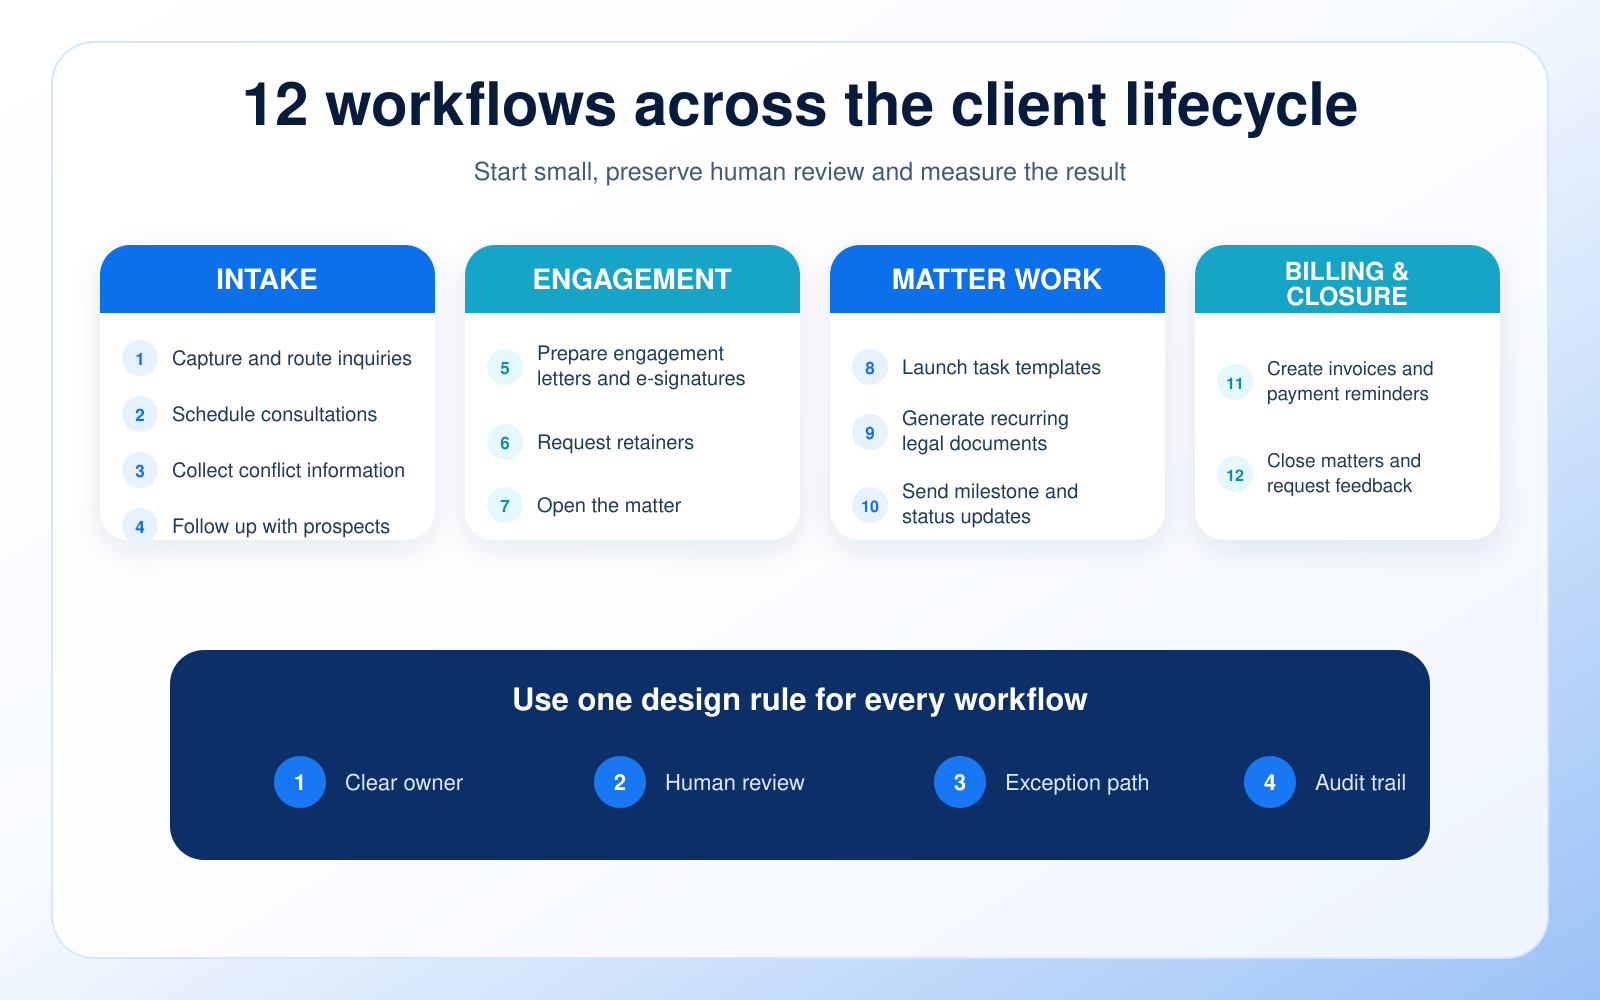
Task: Click the "Clear owner" label
Action: tap(404, 782)
